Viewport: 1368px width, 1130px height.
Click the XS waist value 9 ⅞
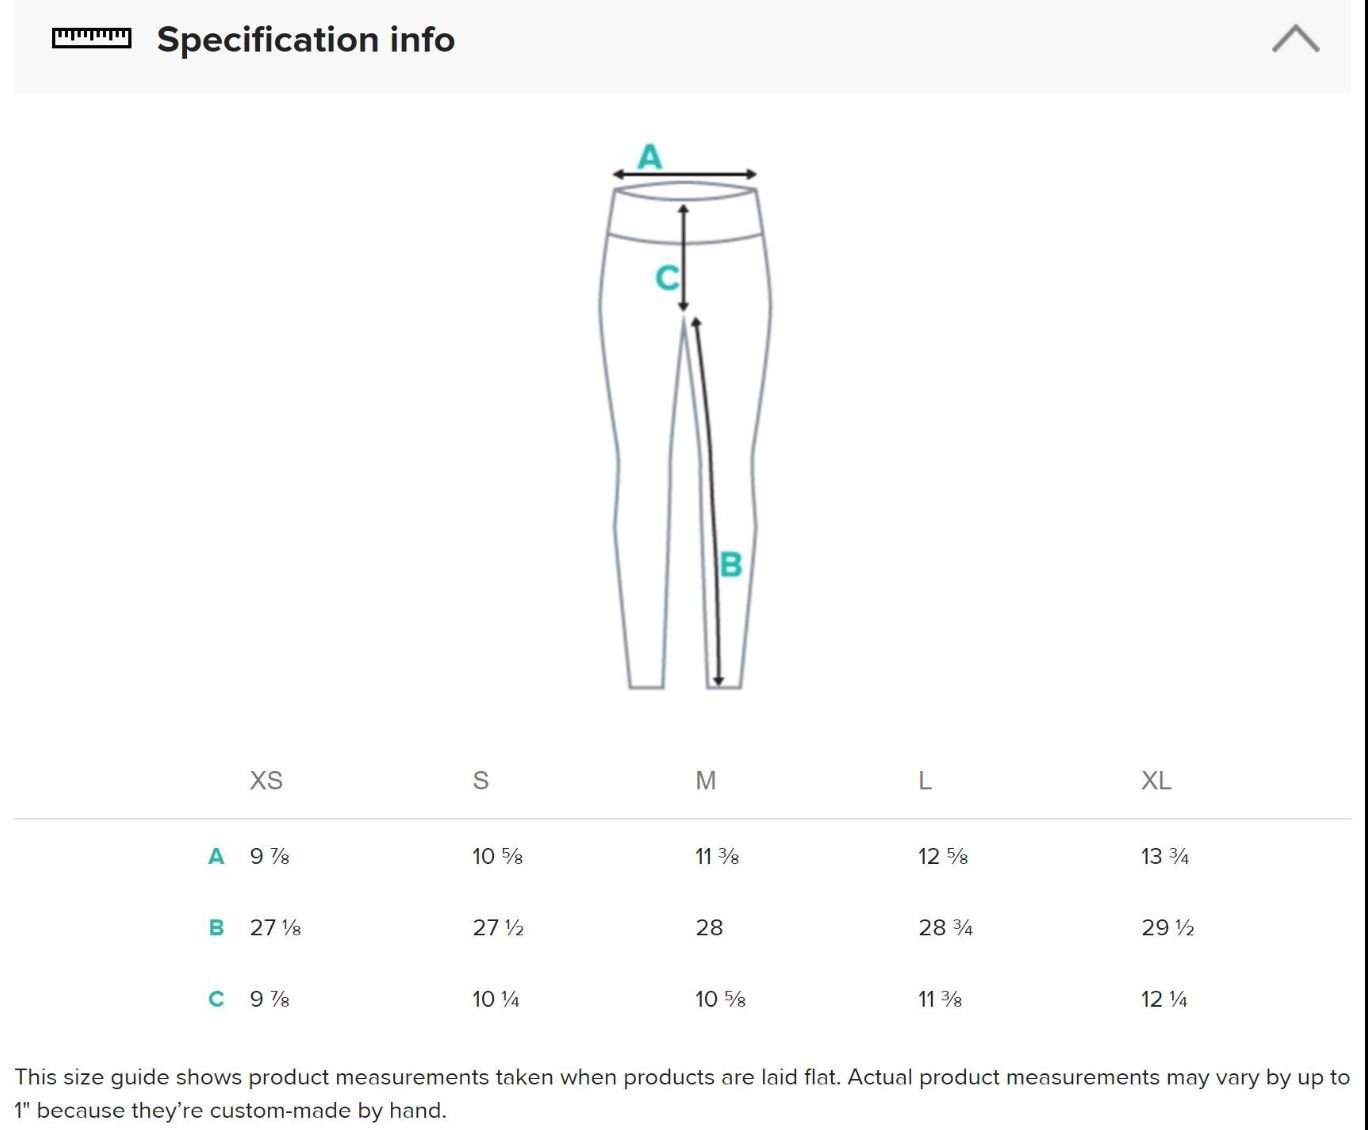pyautogui.click(x=270, y=857)
